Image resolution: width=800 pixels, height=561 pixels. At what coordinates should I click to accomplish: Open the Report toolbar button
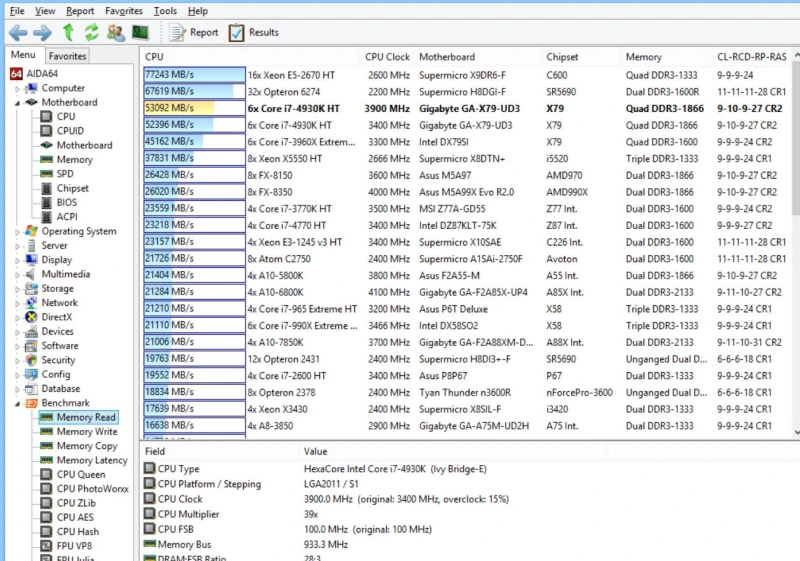[194, 33]
